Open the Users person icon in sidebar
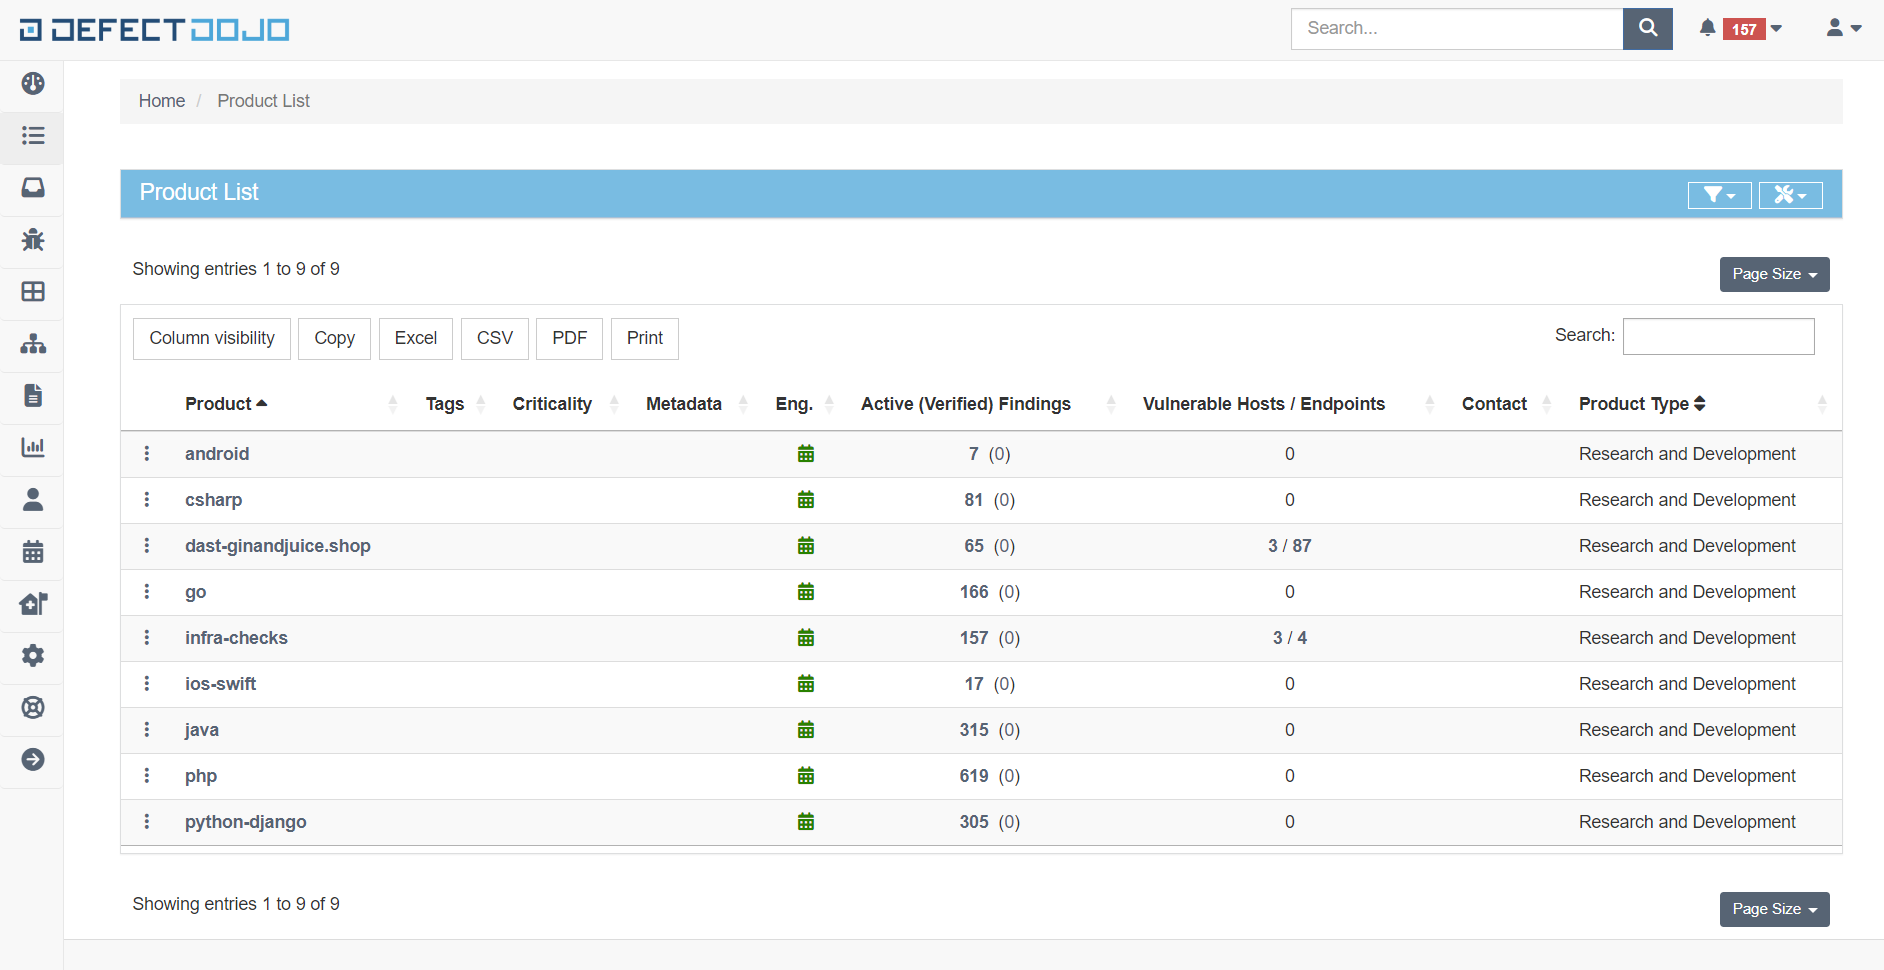This screenshot has width=1884, height=970. coord(33,500)
